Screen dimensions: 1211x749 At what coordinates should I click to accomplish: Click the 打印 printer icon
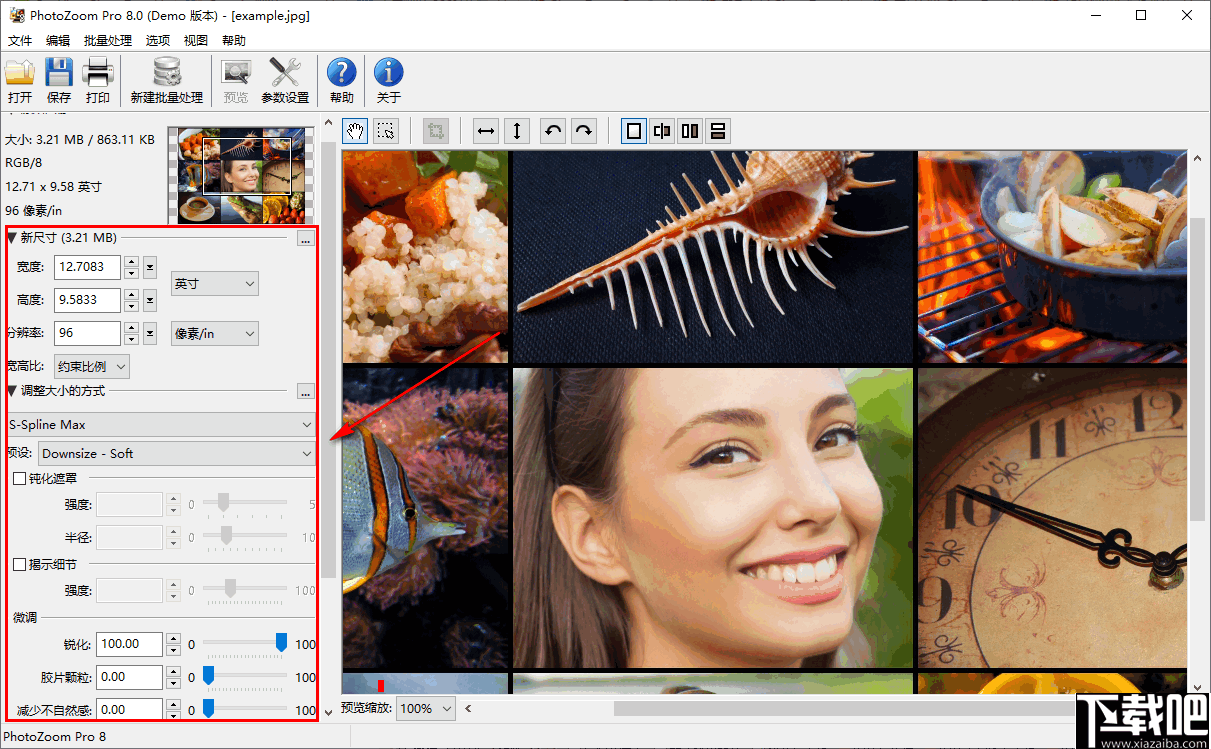(x=97, y=80)
